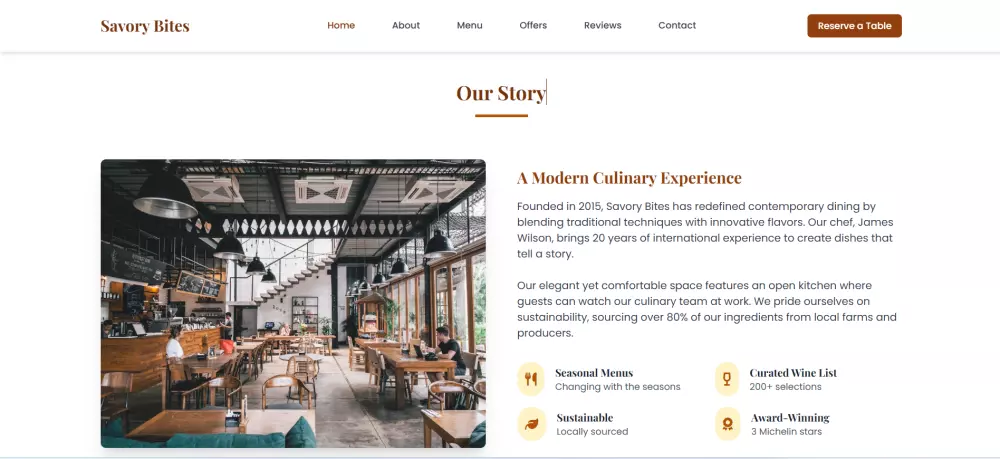Click the Curated Wine List feature title

793,373
